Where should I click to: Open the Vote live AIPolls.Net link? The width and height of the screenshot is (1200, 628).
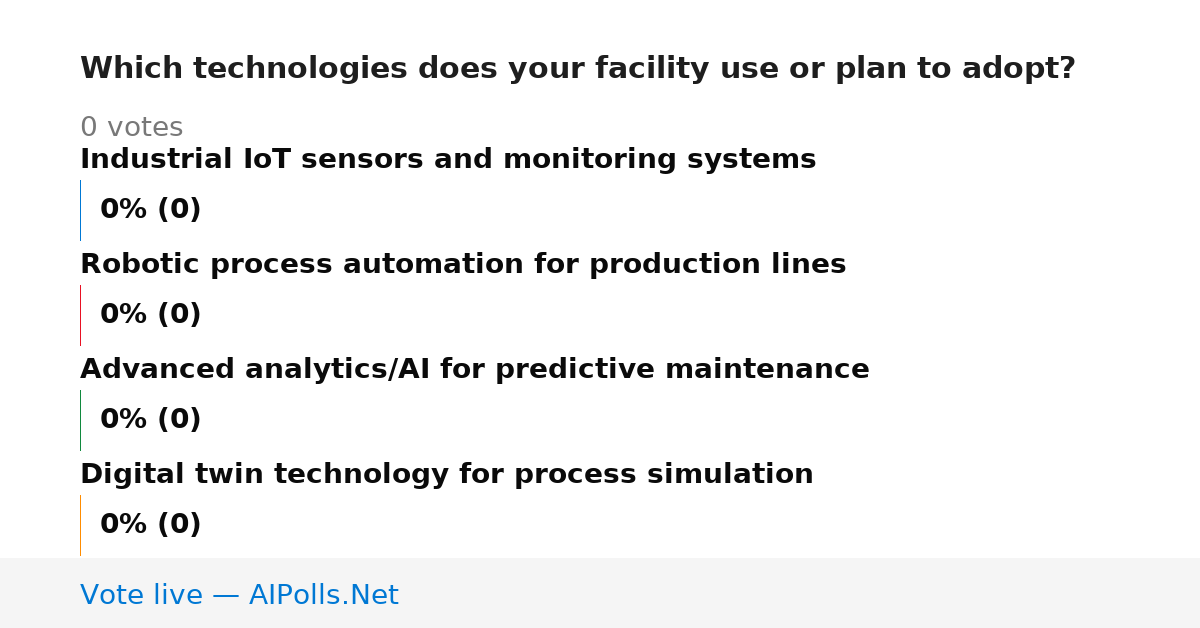[x=239, y=595]
